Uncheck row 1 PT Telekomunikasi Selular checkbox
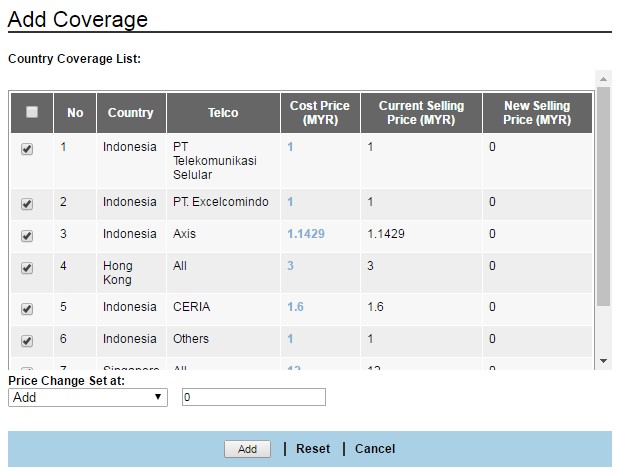Screen dimensions: 621x472 (x=27, y=149)
